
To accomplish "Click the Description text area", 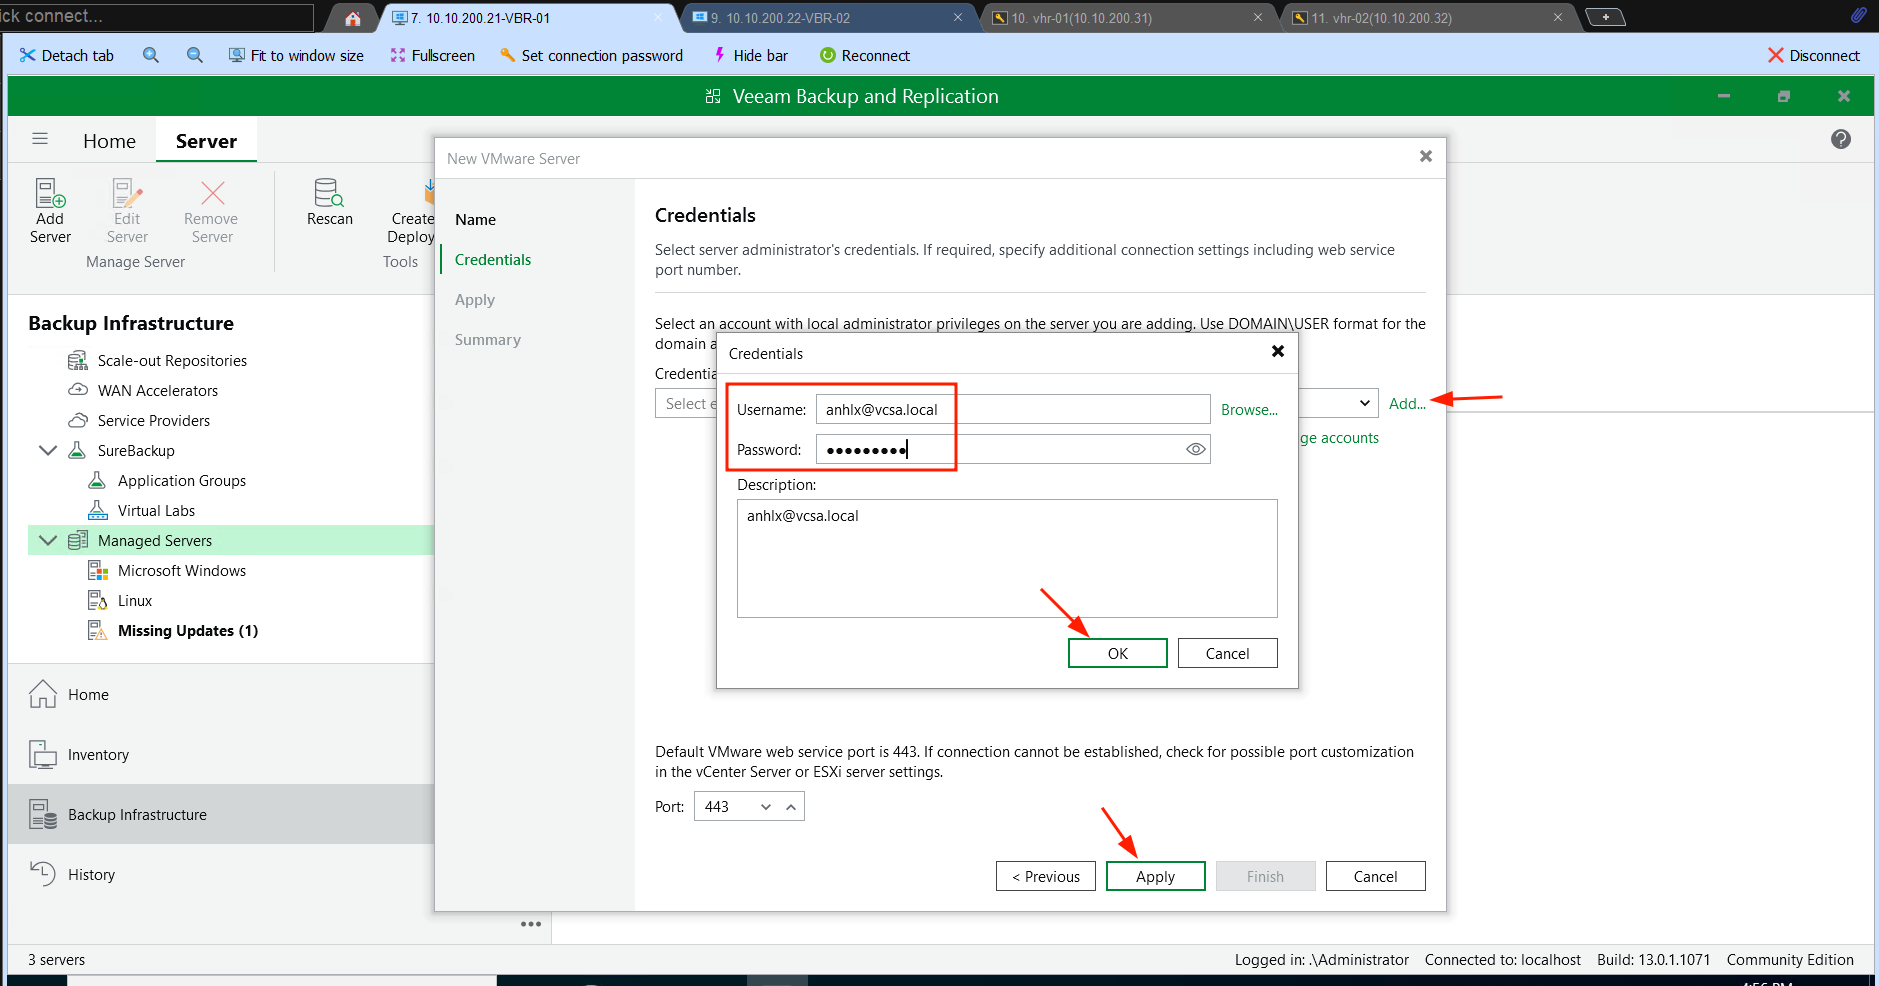I will [1007, 558].
